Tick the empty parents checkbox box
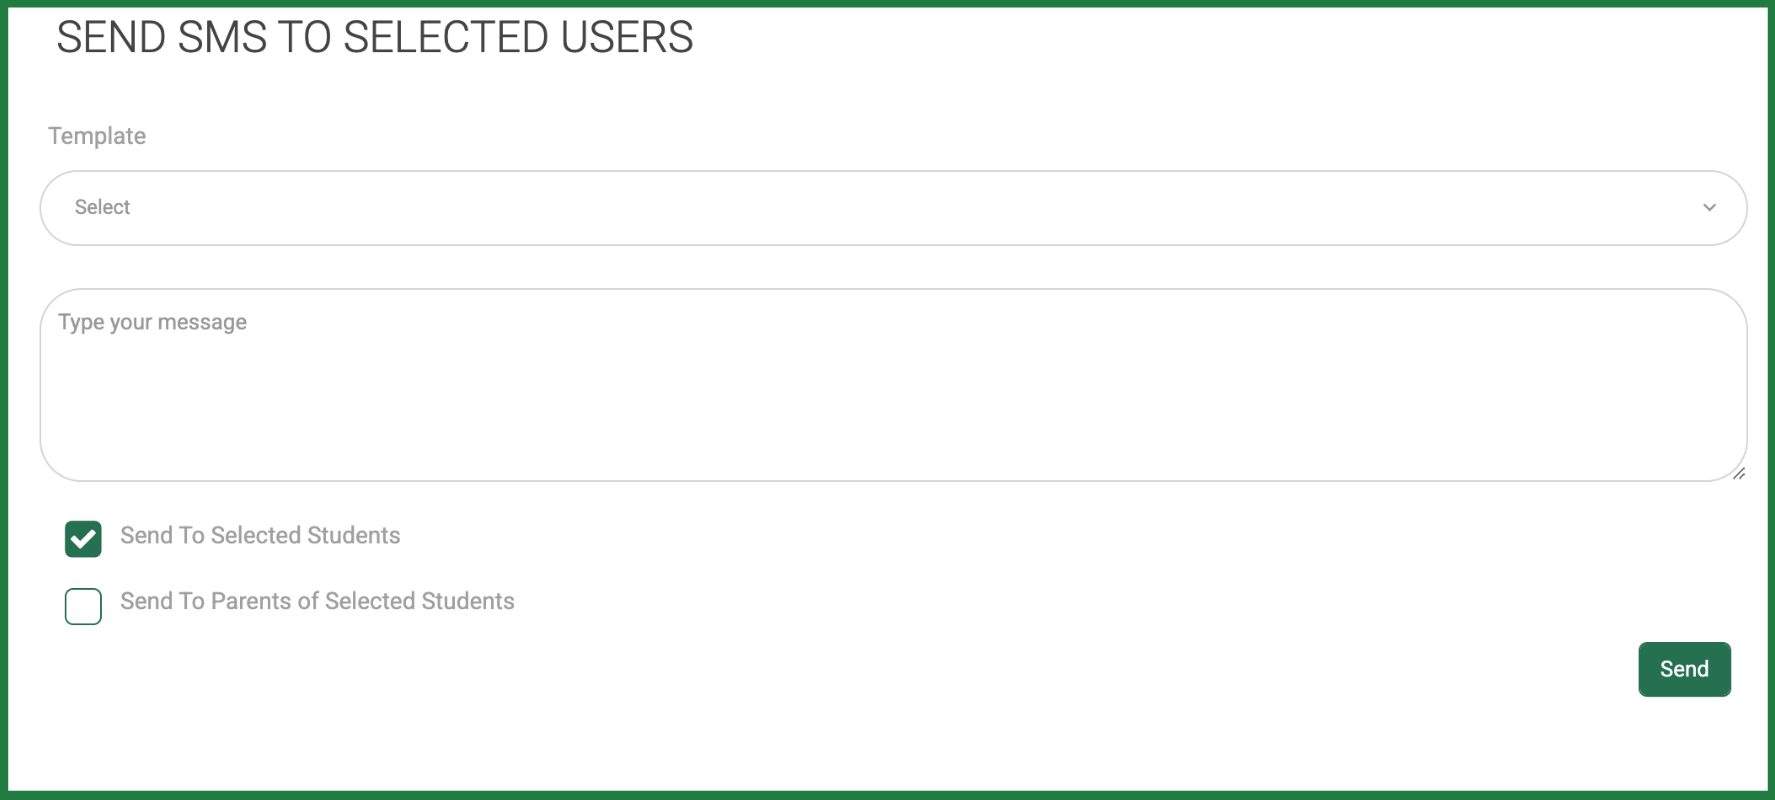 coord(83,606)
